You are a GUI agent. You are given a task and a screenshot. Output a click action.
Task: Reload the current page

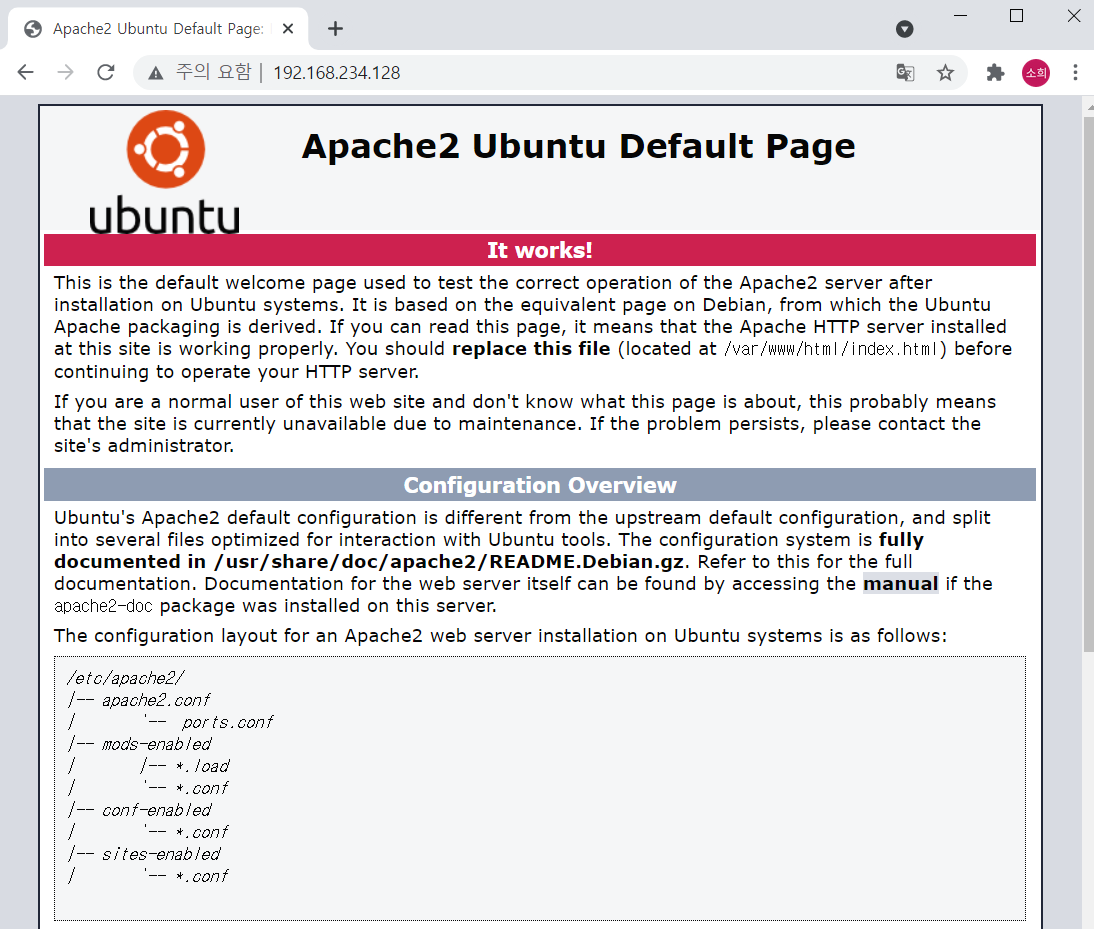tap(105, 73)
